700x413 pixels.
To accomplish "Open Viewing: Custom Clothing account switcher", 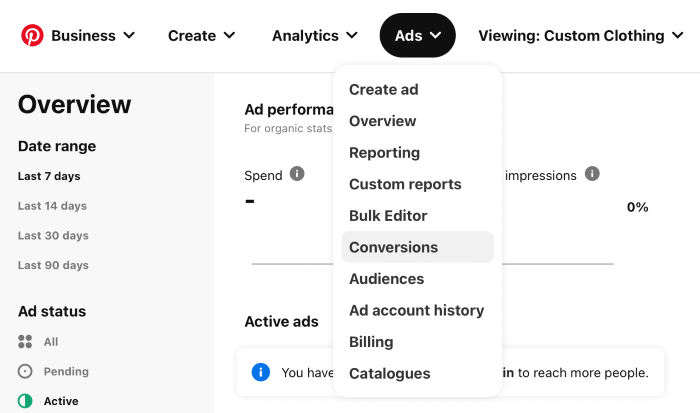I will click(581, 35).
